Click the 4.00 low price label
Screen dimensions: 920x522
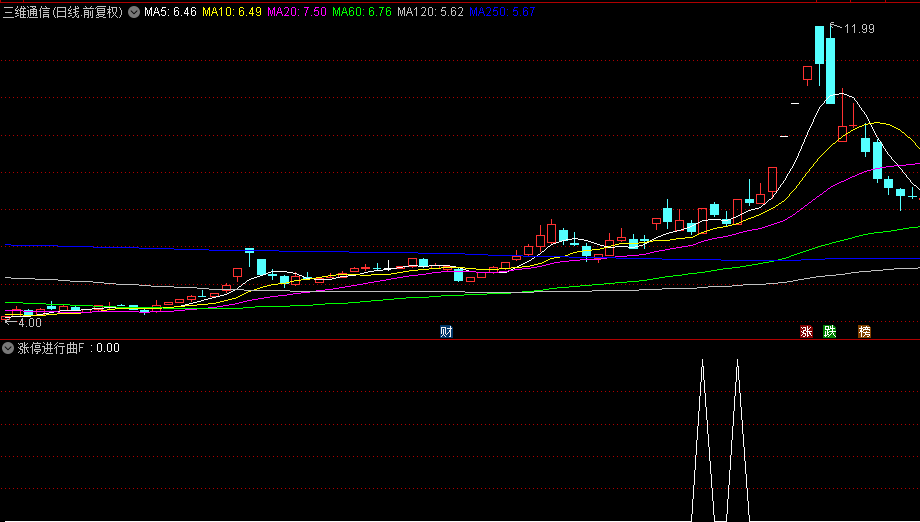[28, 323]
